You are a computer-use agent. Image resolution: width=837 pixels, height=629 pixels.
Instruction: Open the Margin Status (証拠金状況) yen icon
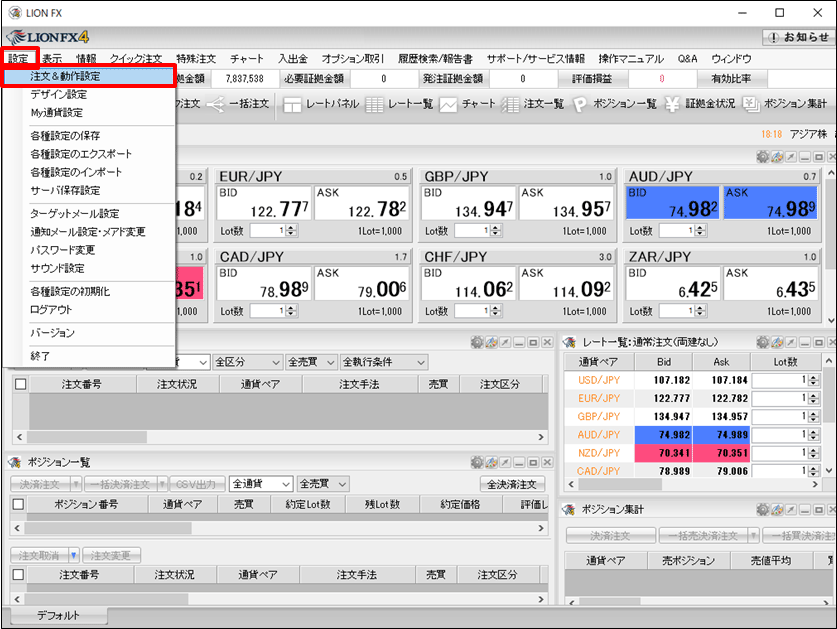672,104
